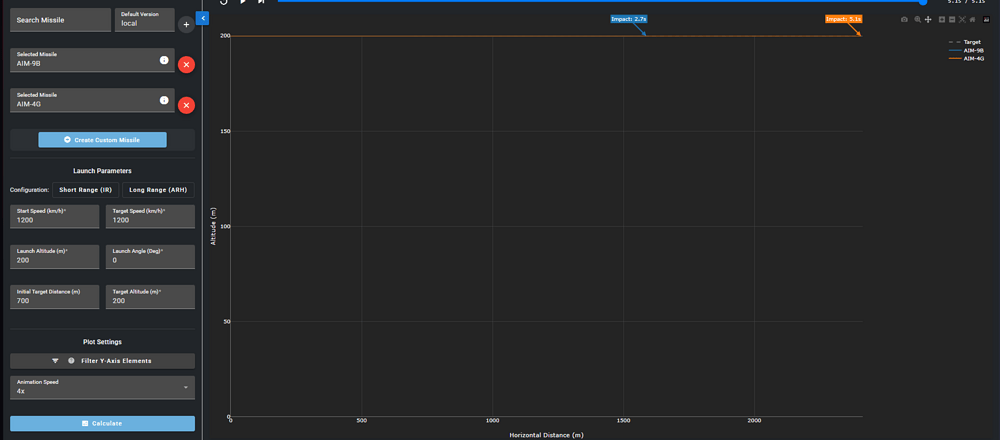This screenshot has height=440, width=1000.
Task: Toggle AIM-9B trace in legend
Action: pos(966,50)
